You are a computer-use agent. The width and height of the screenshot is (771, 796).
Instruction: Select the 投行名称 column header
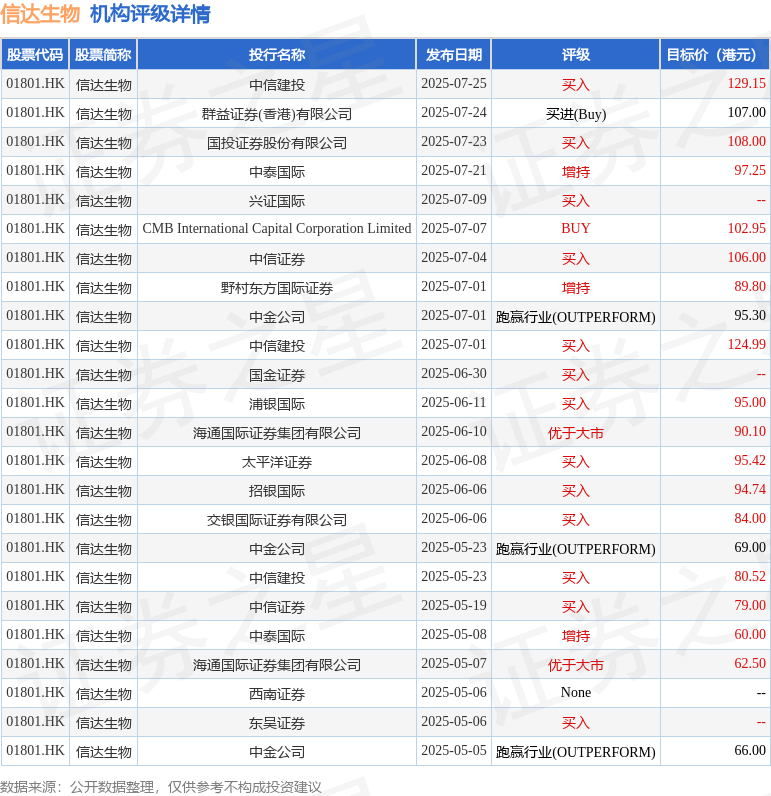277,54
